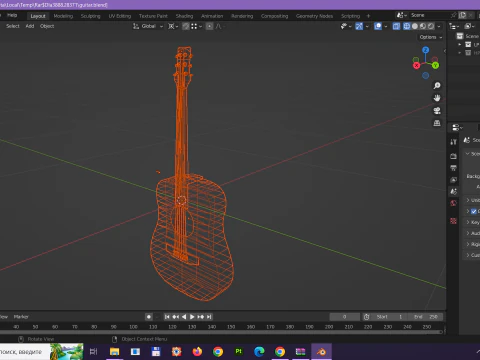The width and height of the screenshot is (480, 360).
Task: Click the red X axis on navigation gizmo
Action: (x=416, y=66)
